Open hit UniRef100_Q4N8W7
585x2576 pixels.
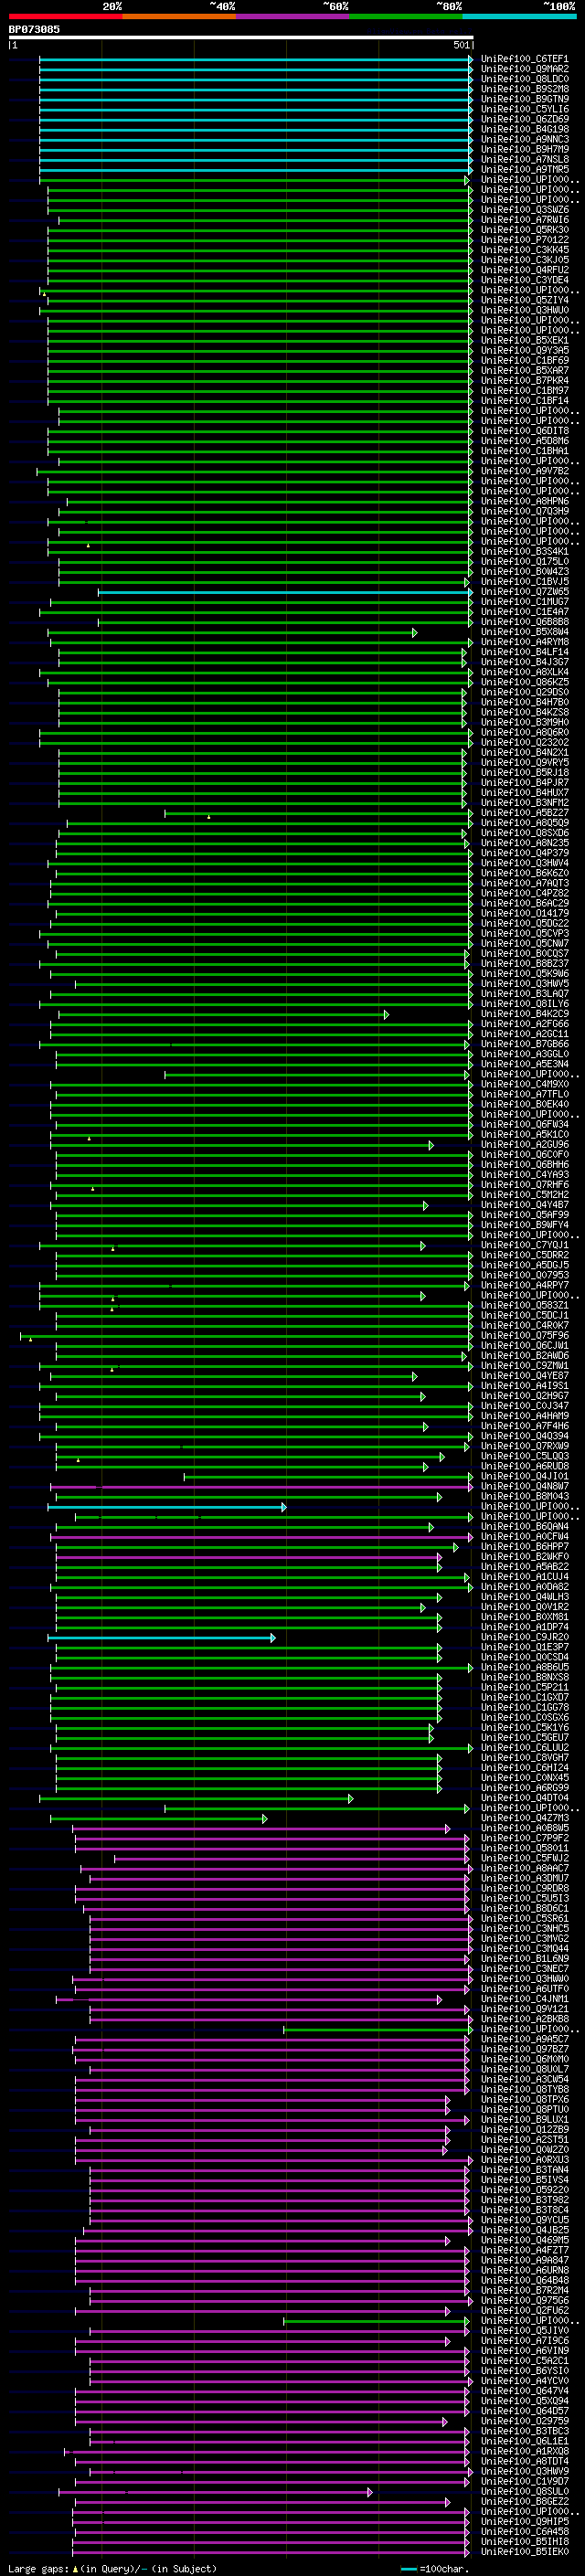tap(525, 1486)
